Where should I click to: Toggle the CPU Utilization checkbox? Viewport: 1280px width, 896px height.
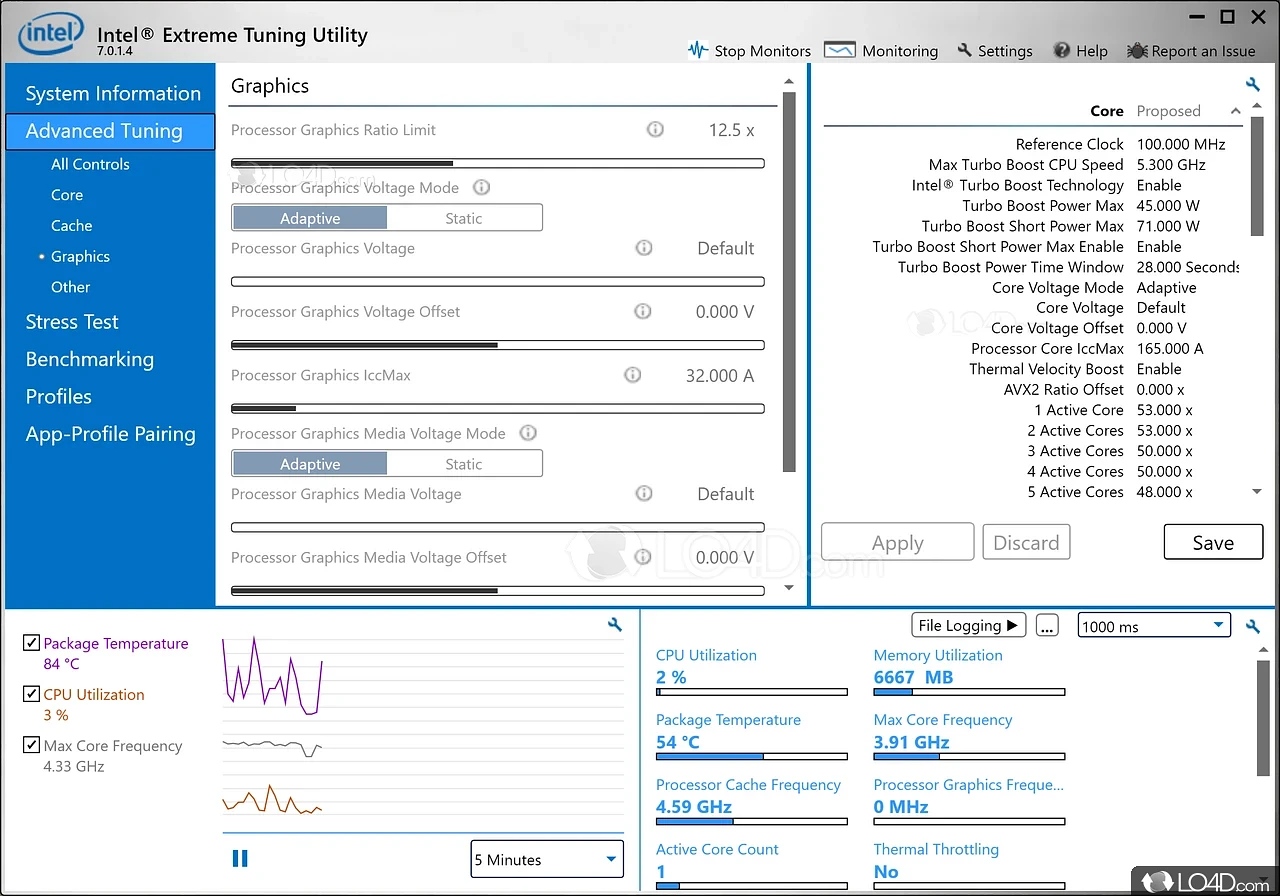(x=31, y=694)
